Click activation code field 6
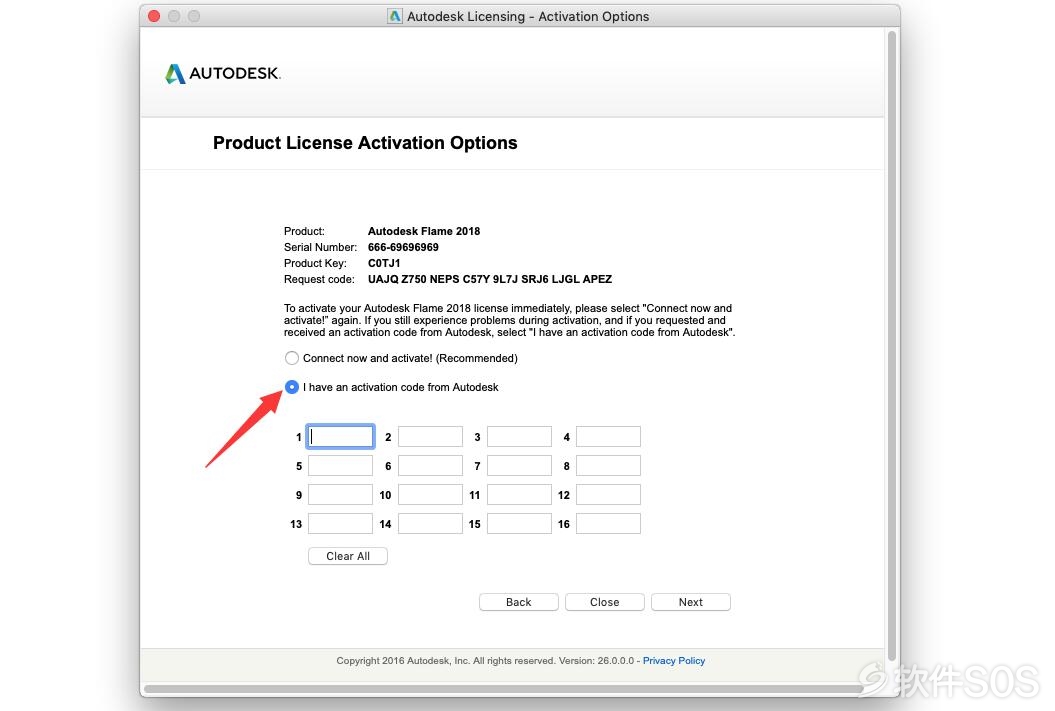The height and width of the screenshot is (711, 1055). pyautogui.click(x=430, y=465)
